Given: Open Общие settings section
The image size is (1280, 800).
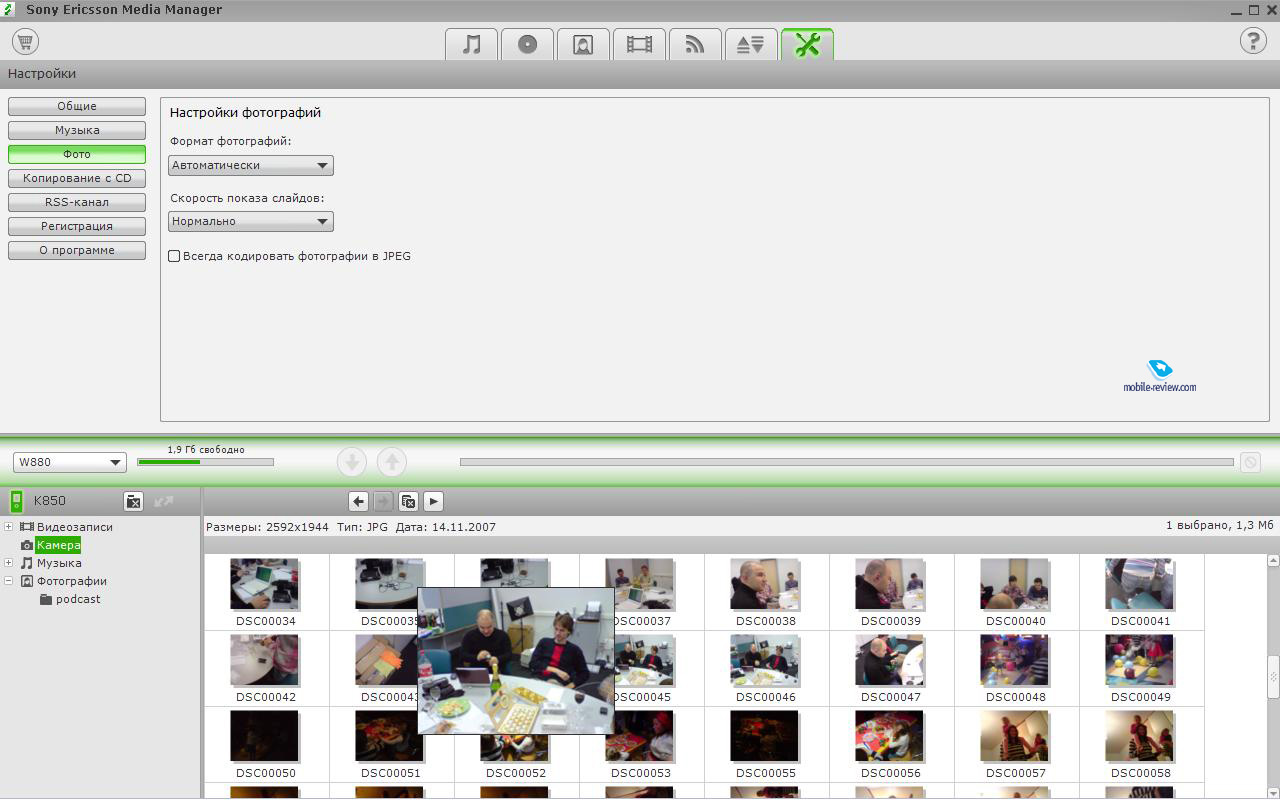Looking at the screenshot, I should (x=77, y=106).
